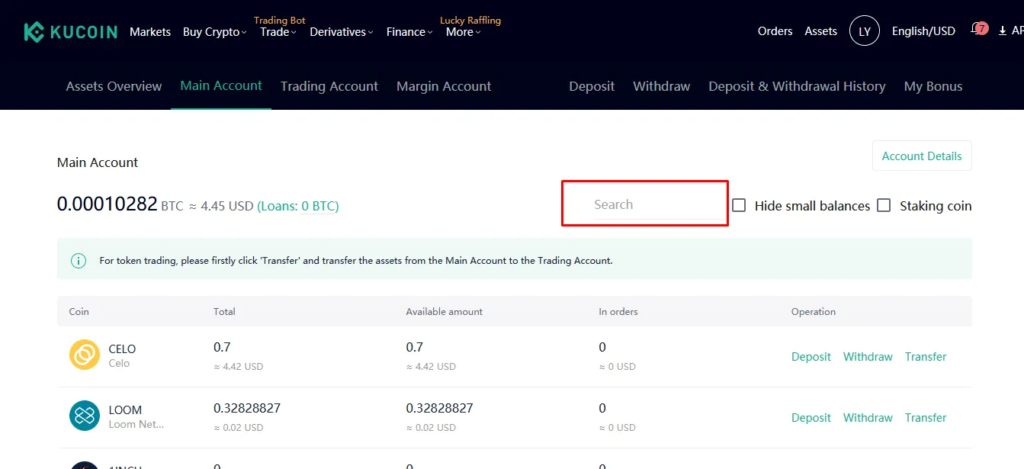Click the Total column header
The height and width of the screenshot is (469, 1024).
[x=224, y=312]
